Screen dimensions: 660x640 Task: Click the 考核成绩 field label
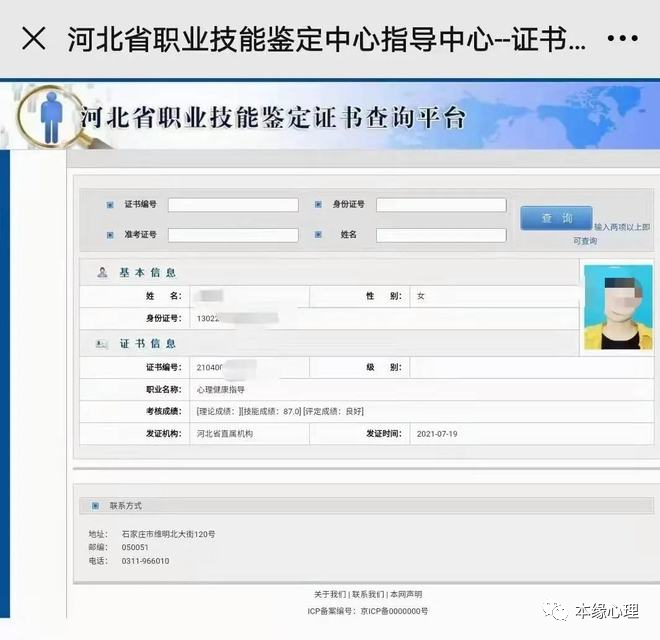pos(164,411)
